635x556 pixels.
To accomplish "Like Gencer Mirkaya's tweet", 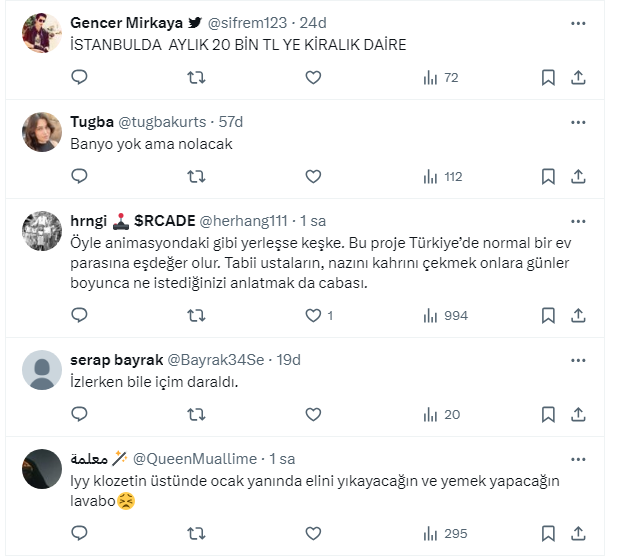I will (313, 77).
